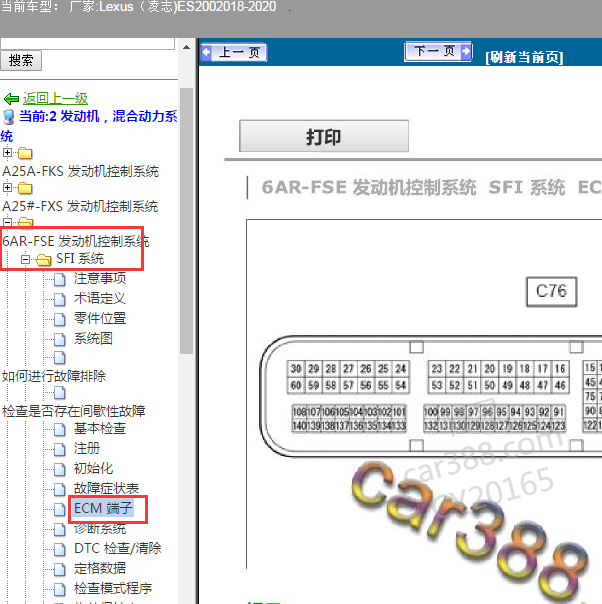Open the A25#-FXS folder icon

tap(25, 188)
